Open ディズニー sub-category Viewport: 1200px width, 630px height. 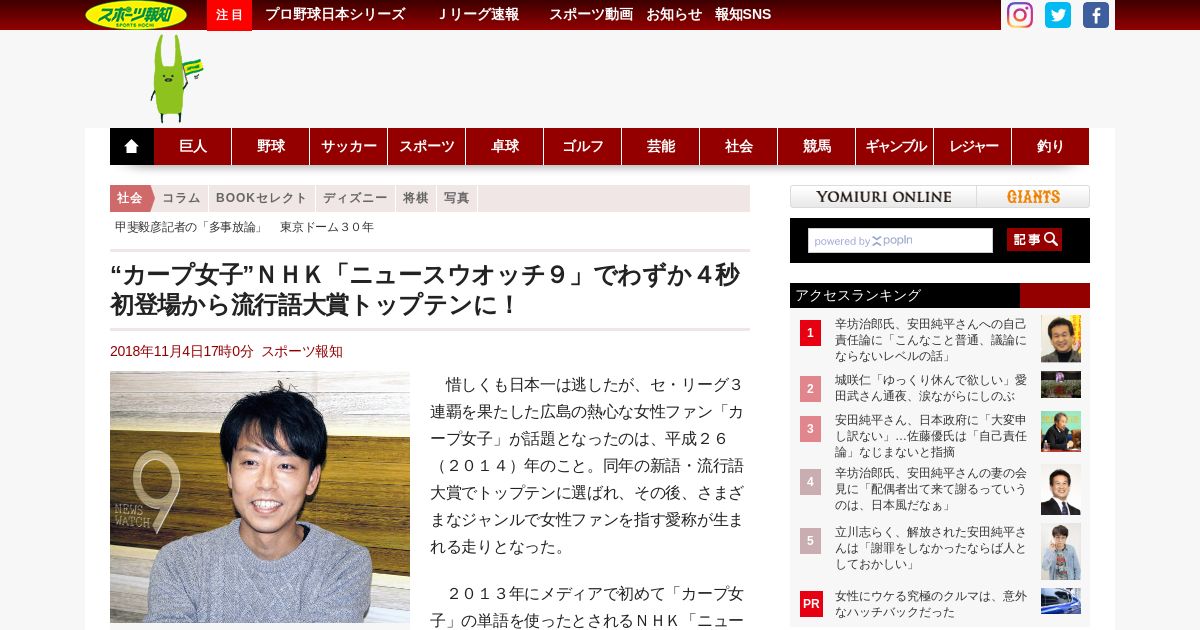(355, 198)
